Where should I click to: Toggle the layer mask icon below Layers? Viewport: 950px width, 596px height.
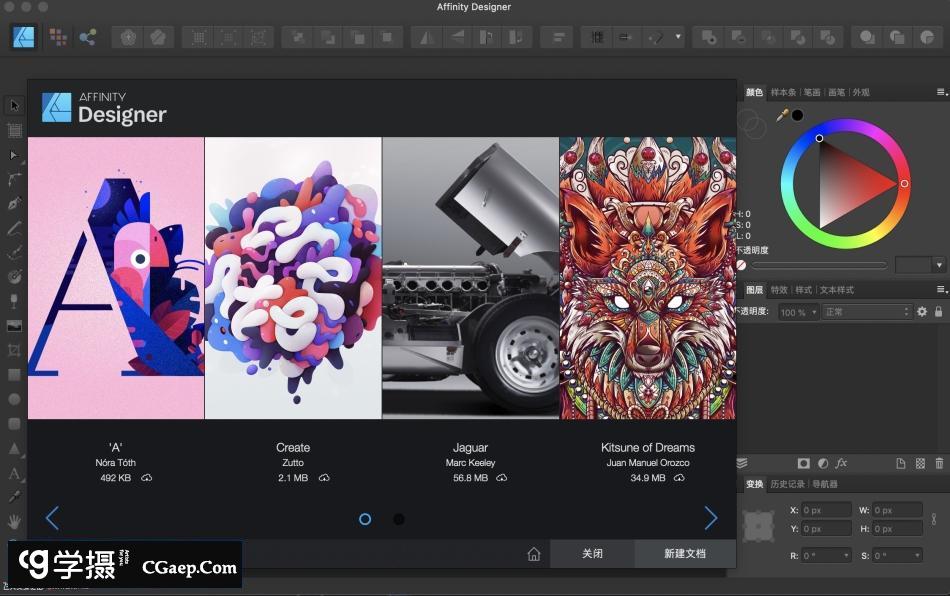[804, 464]
